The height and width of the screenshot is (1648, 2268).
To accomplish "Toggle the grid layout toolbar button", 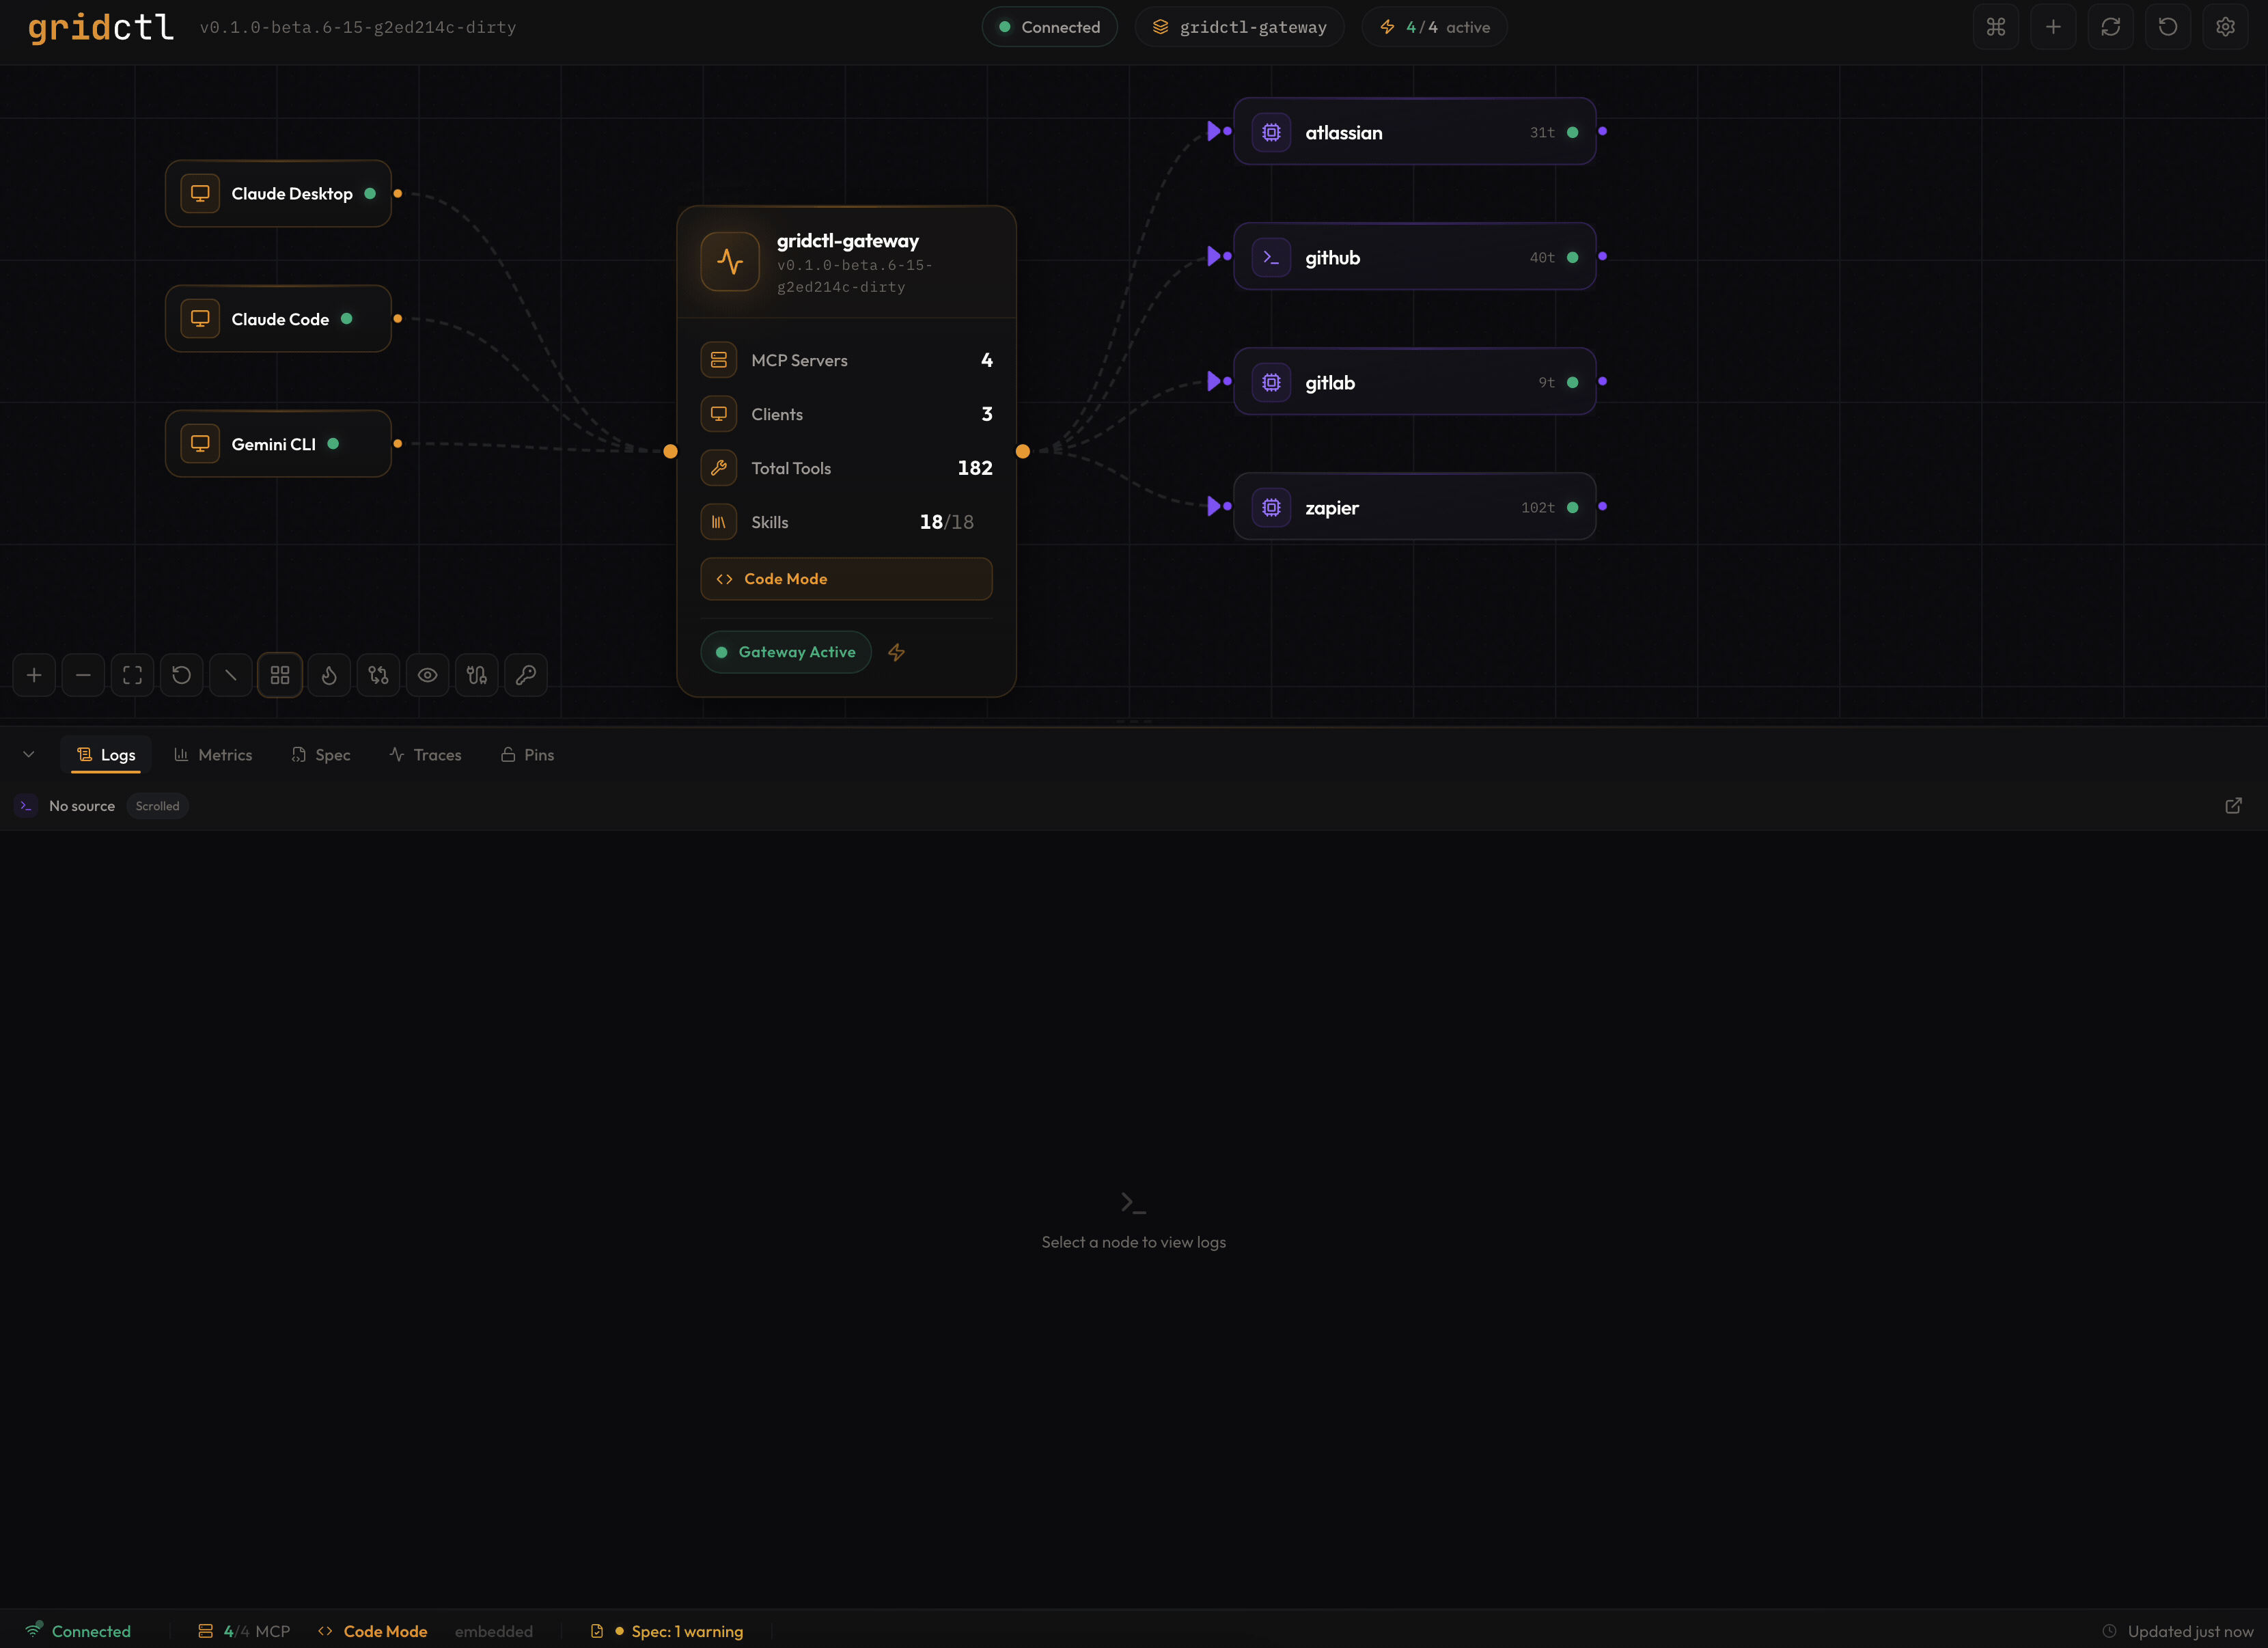I will pos(280,675).
